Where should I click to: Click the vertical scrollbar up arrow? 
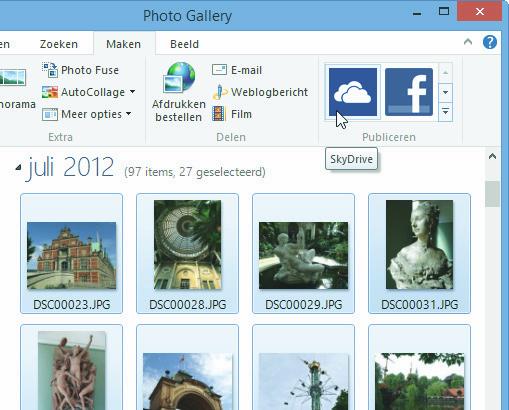click(x=492, y=157)
